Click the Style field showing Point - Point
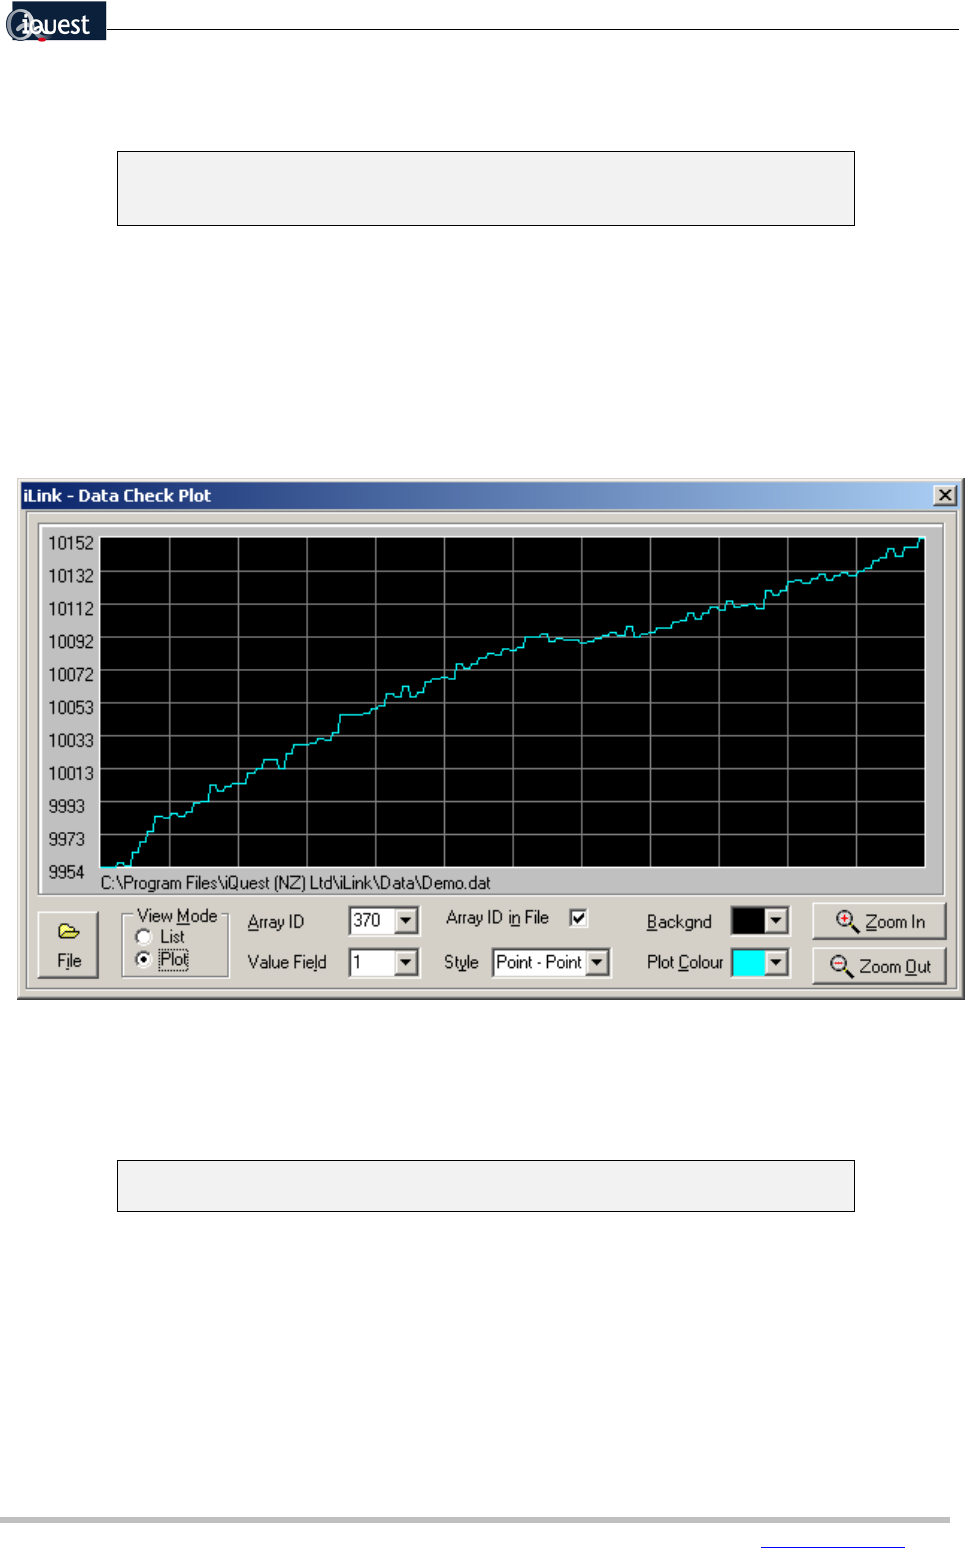Screen dimensions: 965x1548 click(x=539, y=962)
